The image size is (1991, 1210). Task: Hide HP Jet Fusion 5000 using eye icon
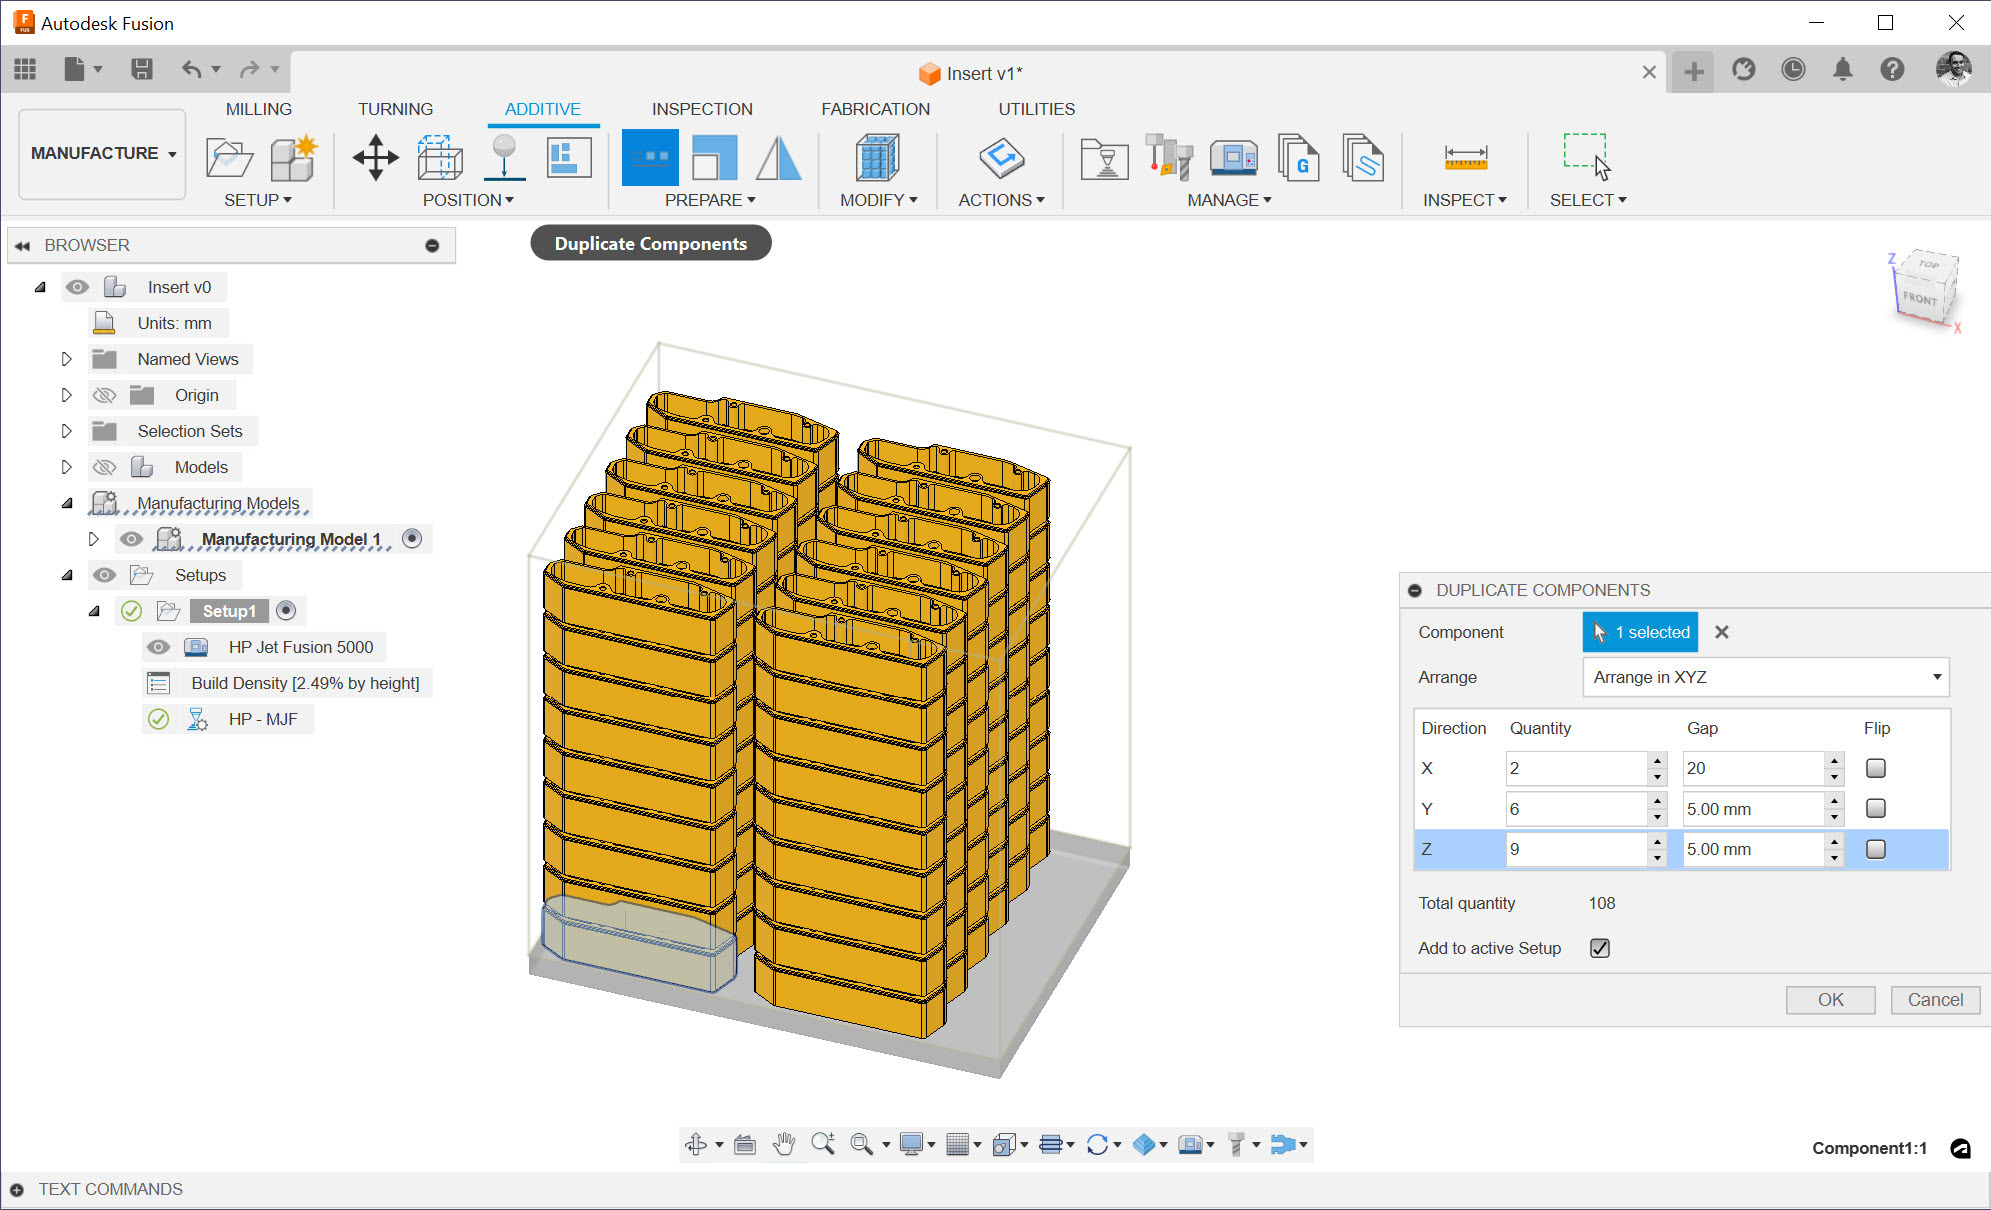[x=158, y=647]
